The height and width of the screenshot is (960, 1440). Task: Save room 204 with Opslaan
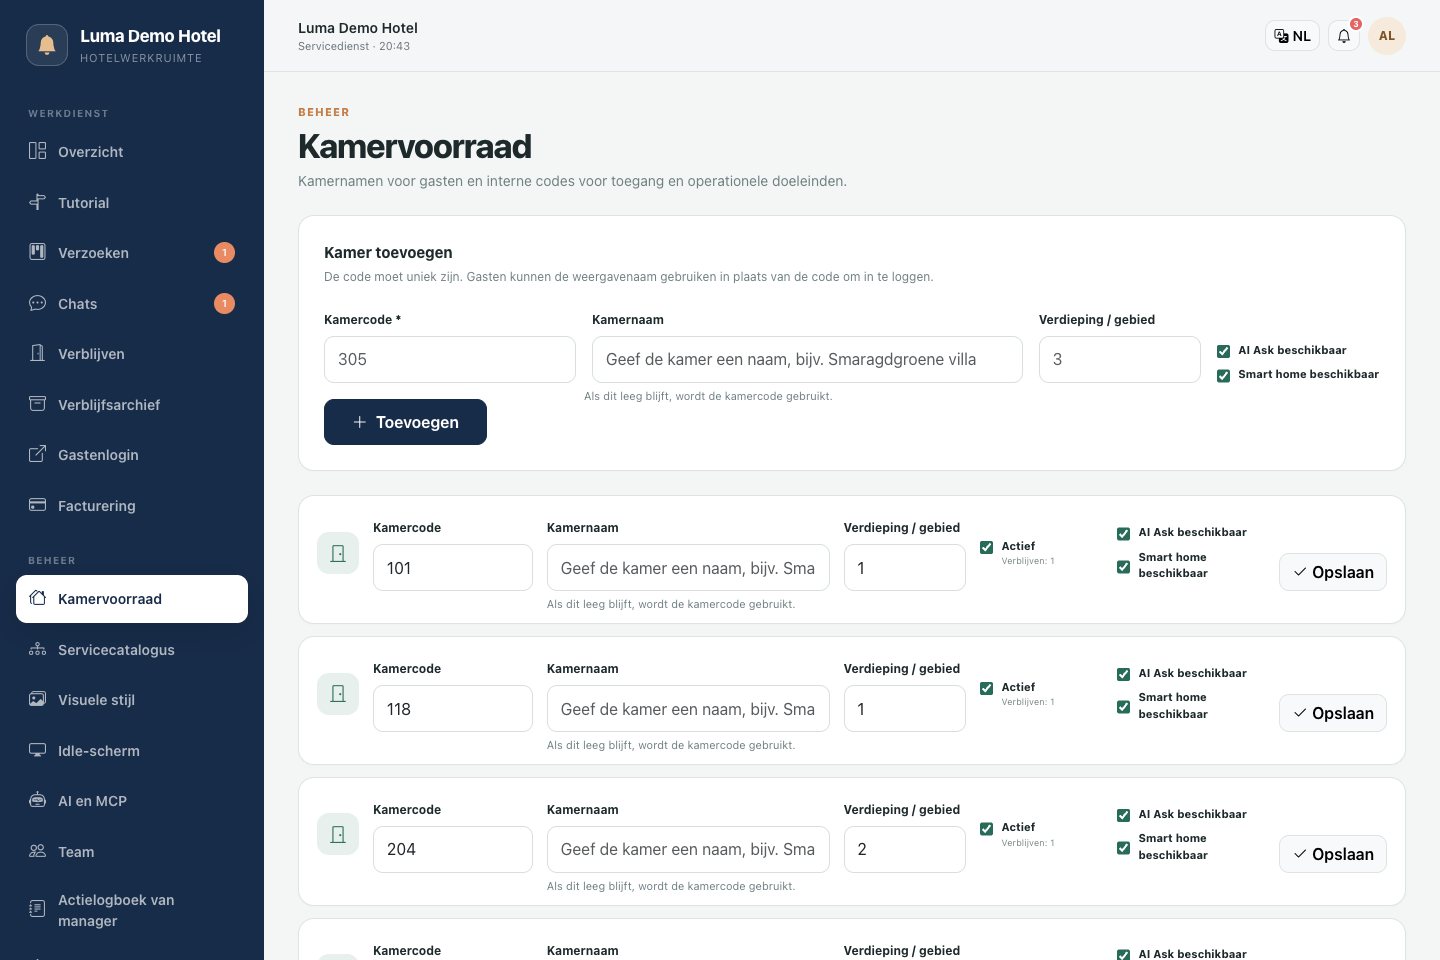(1332, 854)
